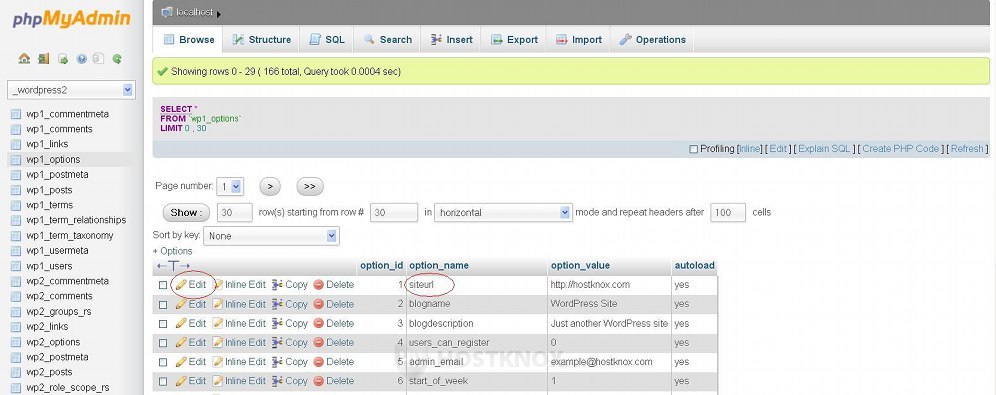This screenshot has width=996, height=395.
Task: Open the Insert tab
Action: click(451, 39)
